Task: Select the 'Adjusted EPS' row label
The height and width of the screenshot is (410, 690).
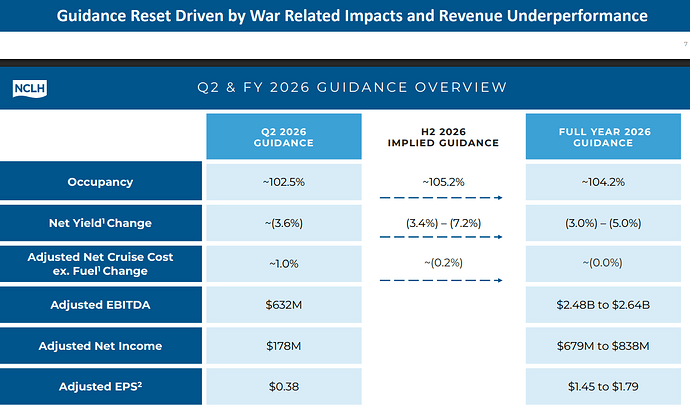Action: [x=101, y=387]
